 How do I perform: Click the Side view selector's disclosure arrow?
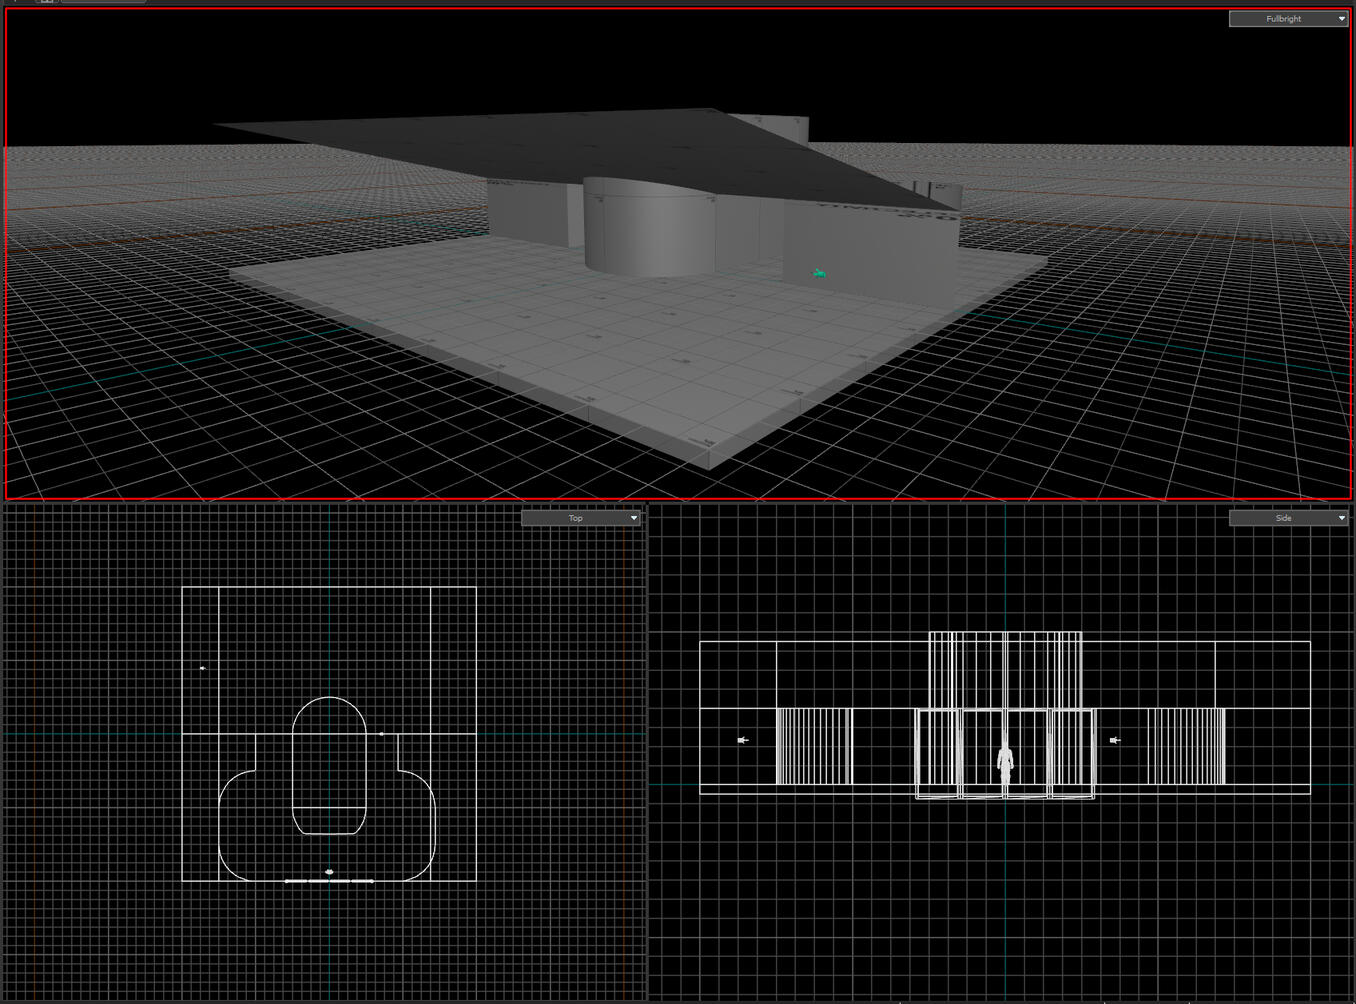[1340, 517]
